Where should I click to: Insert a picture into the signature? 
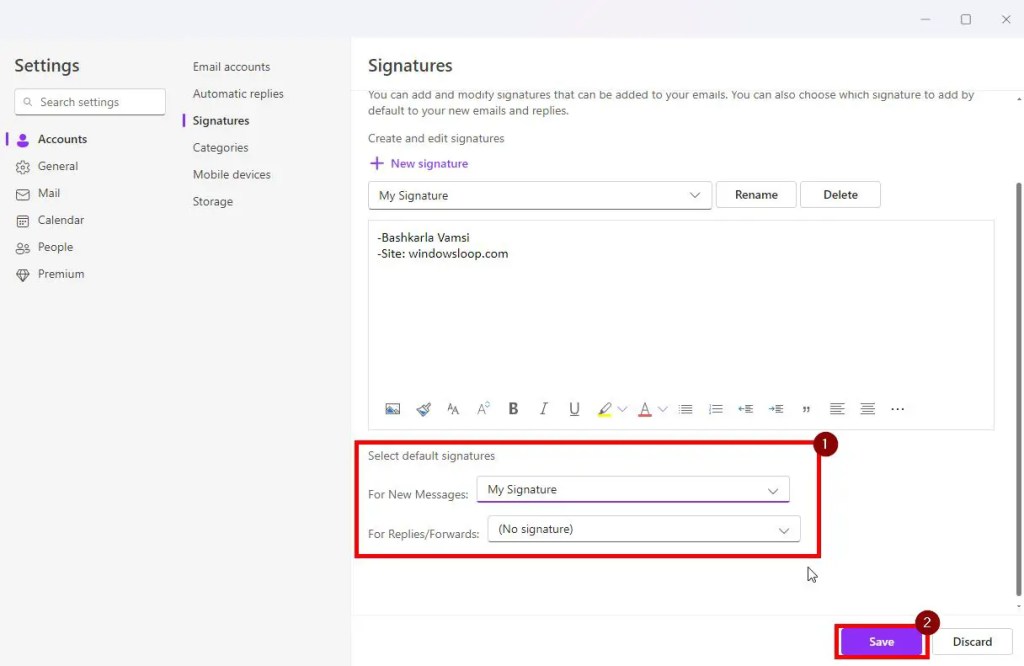[392, 408]
